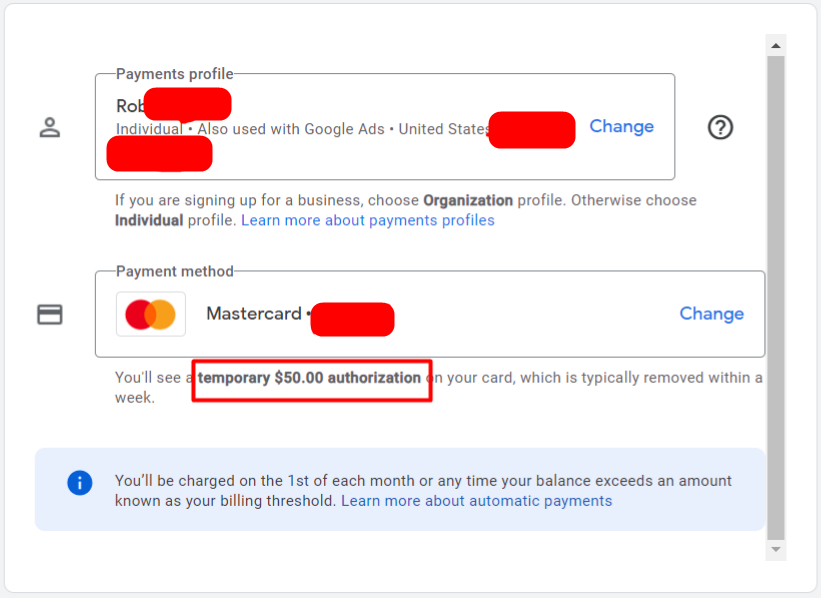This screenshot has height=598, width=821.
Task: Click the Individual Google Ads description line
Action: click(303, 129)
